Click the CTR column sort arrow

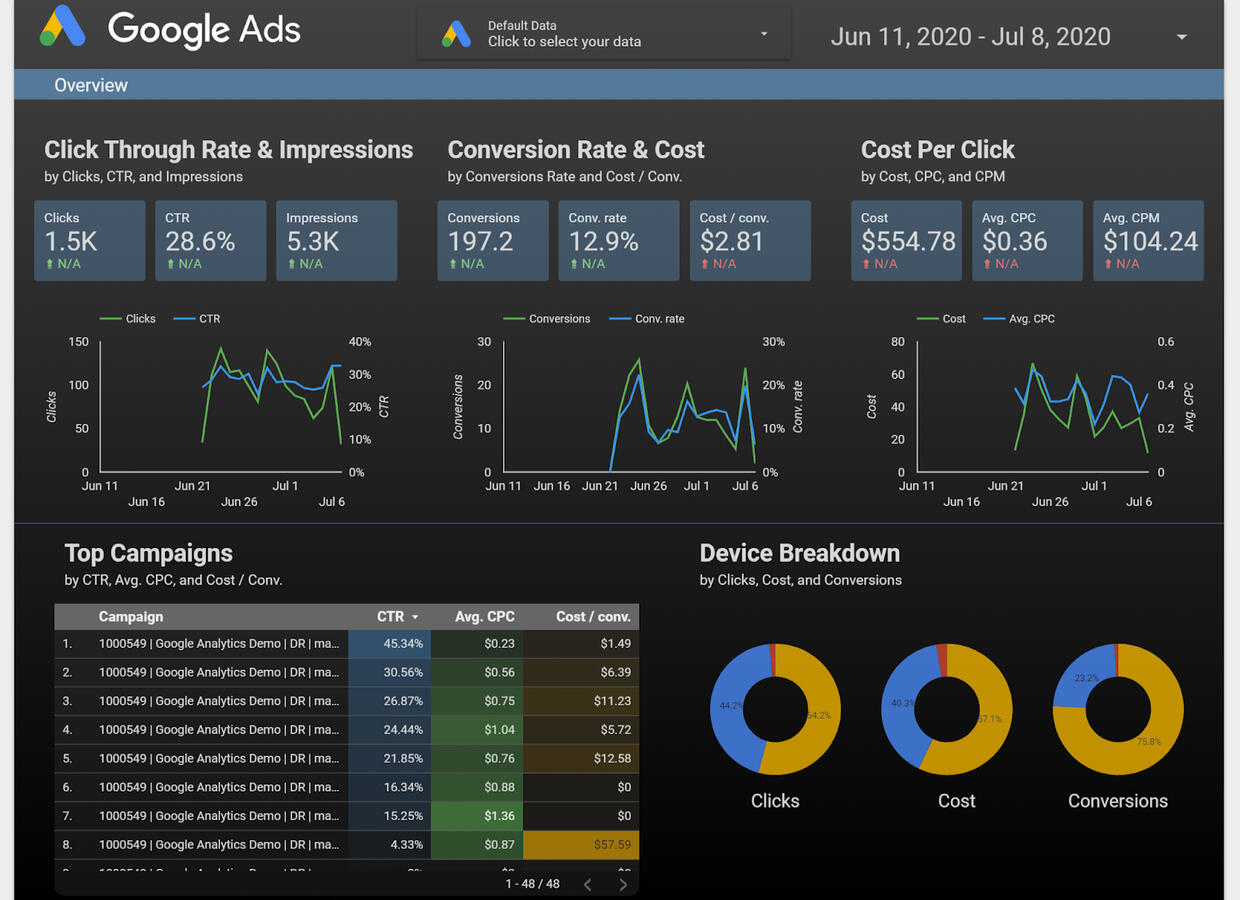pyautogui.click(x=415, y=617)
